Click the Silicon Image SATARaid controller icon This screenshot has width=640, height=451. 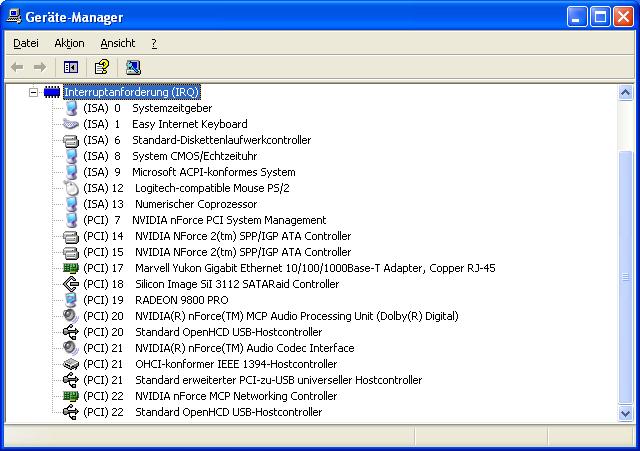click(71, 284)
